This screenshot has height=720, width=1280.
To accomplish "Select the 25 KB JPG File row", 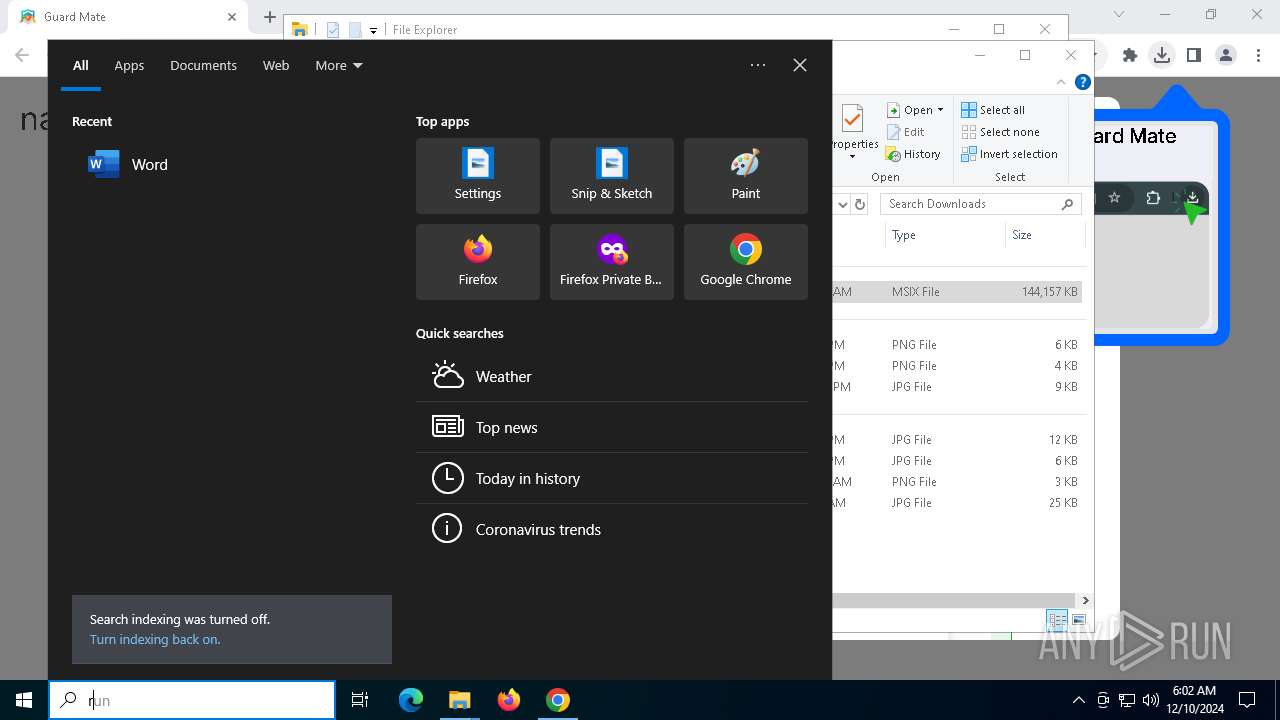I will [957, 503].
